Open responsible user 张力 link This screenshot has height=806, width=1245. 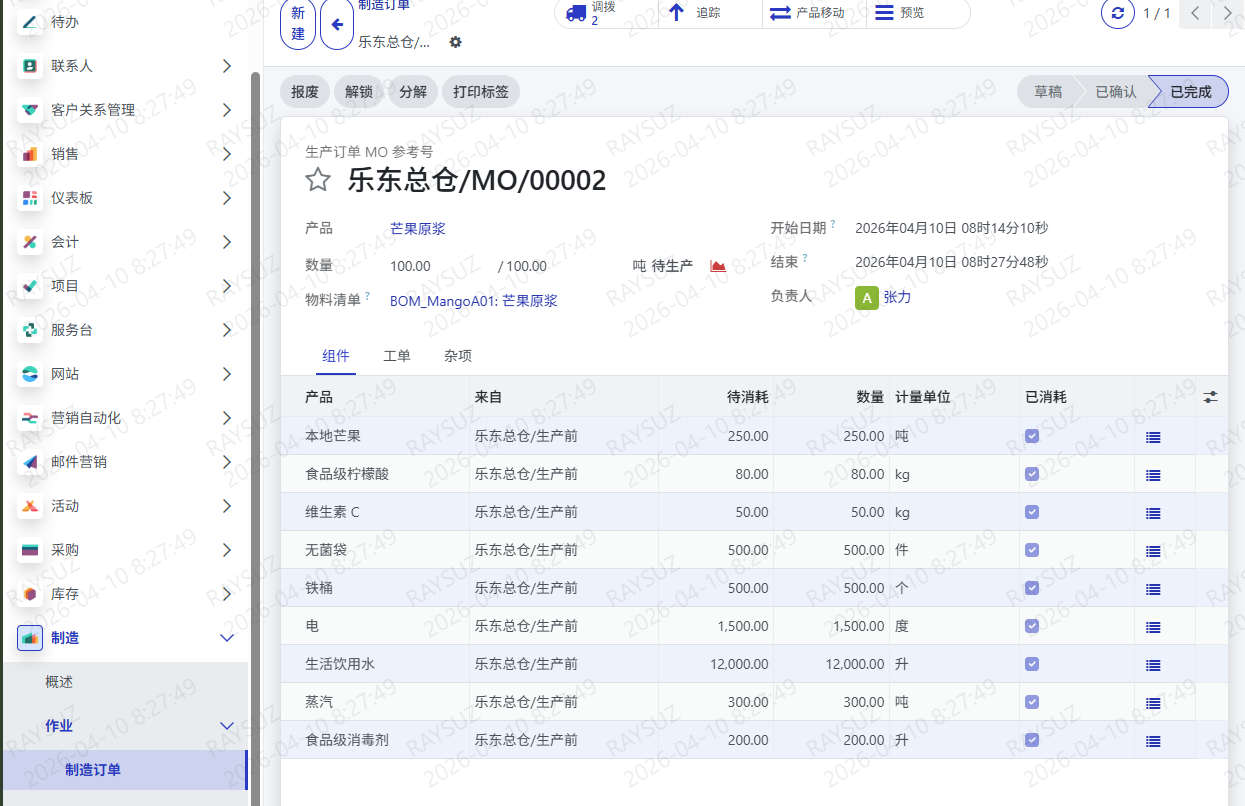[897, 297]
